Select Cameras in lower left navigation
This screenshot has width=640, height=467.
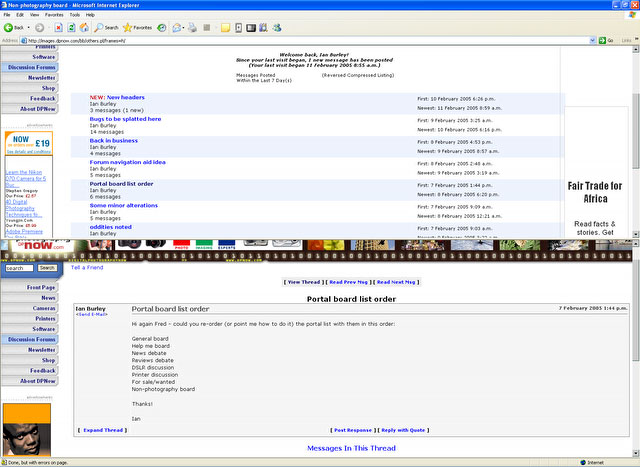point(43,308)
